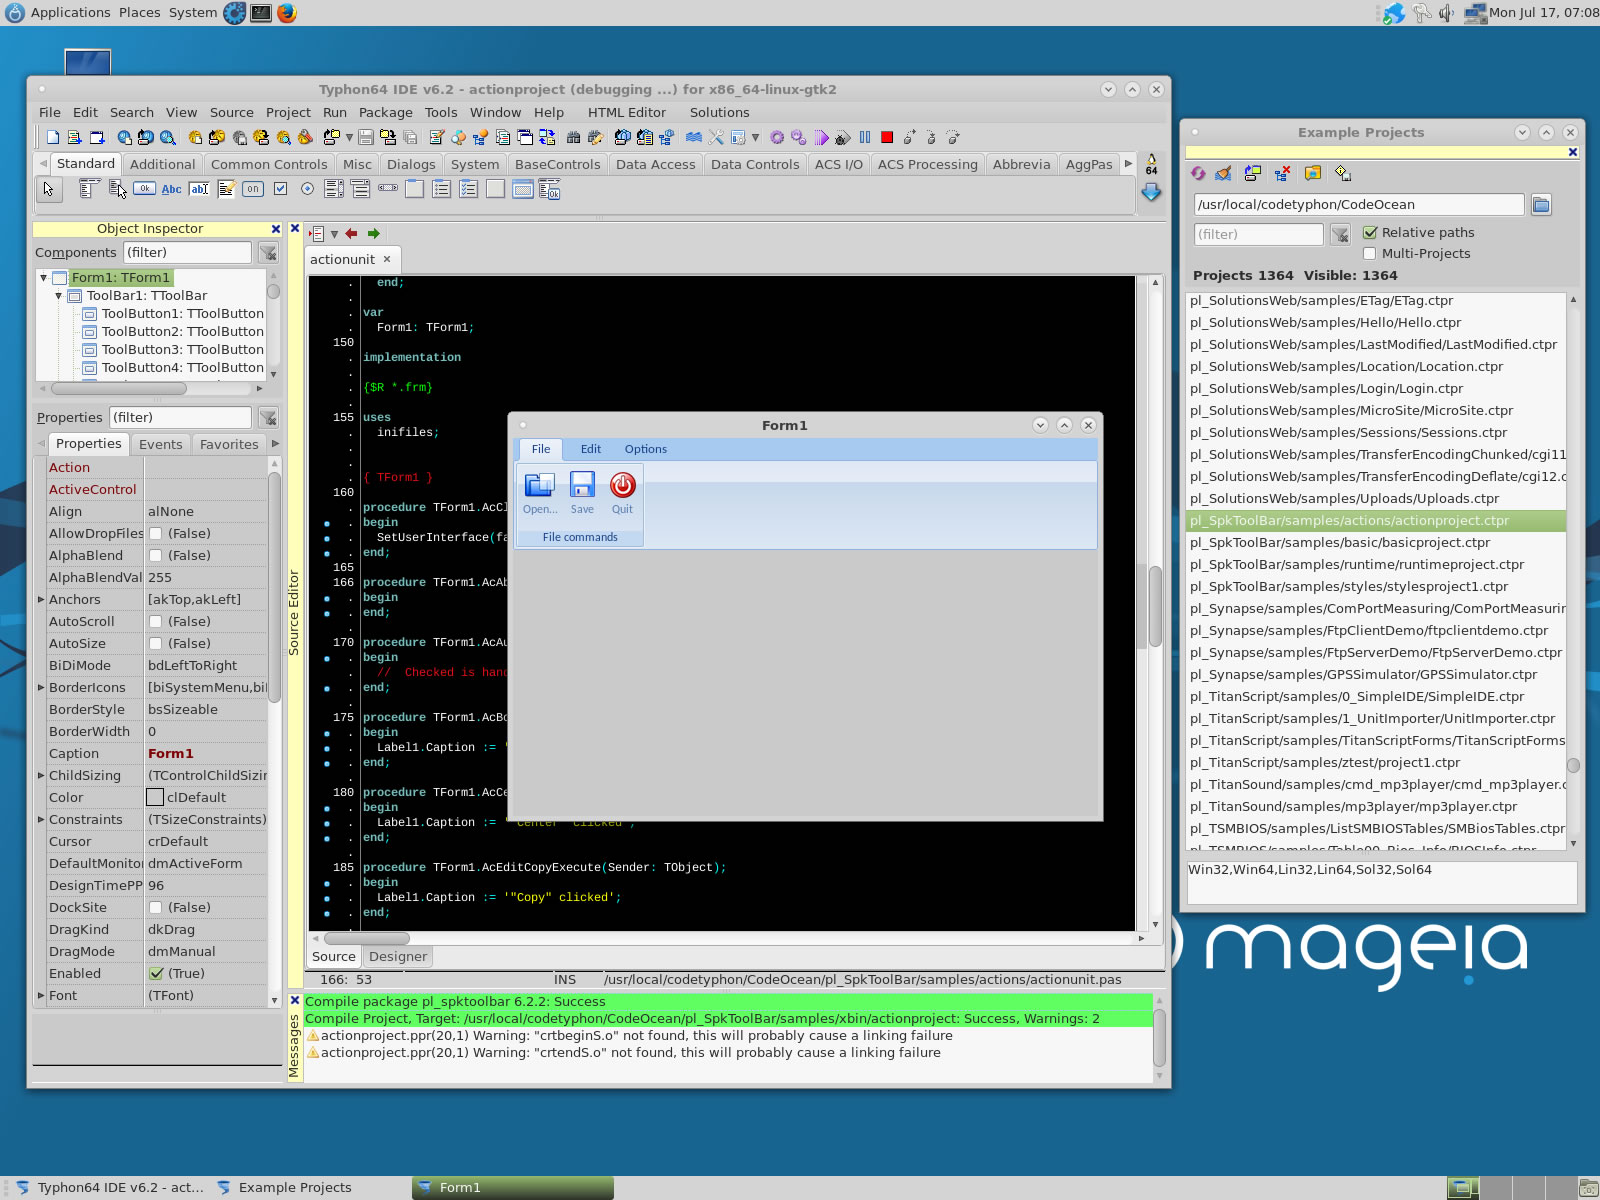This screenshot has width=1600, height=1200.
Task: Open the Package menu
Action: (386, 113)
